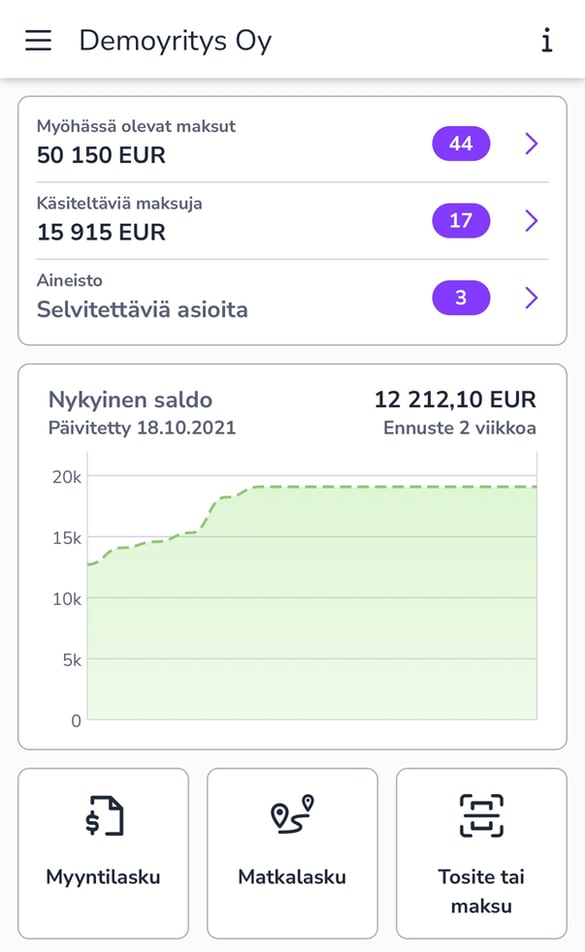
Task: Click the 17 badge for pending payments
Action: tap(460, 220)
